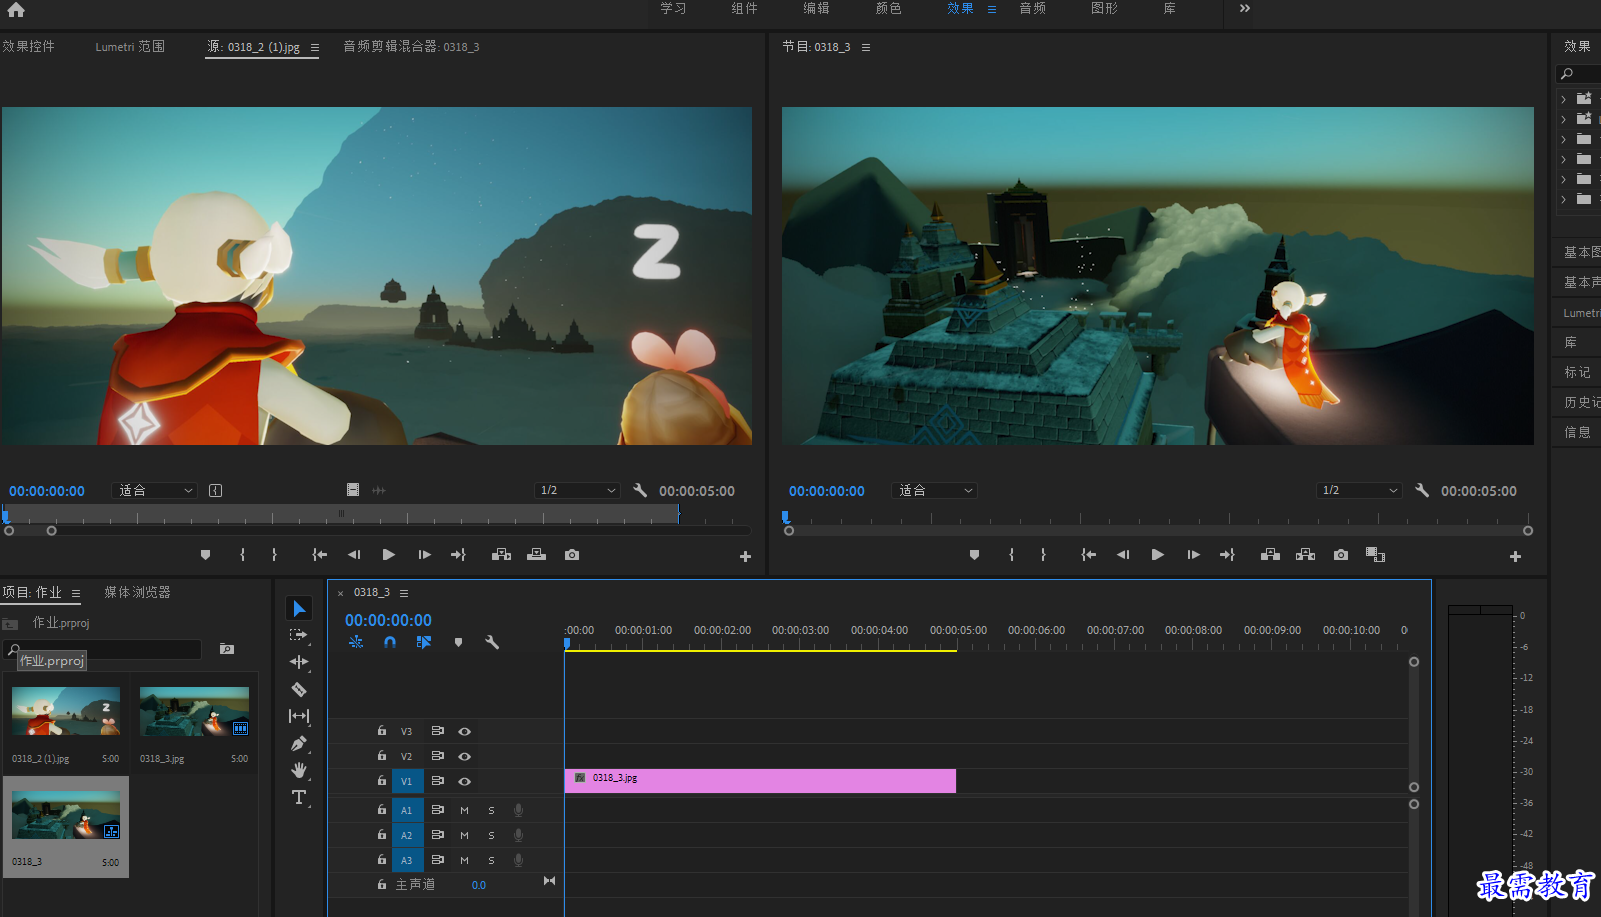Mark In point in source monitor

pyautogui.click(x=242, y=554)
